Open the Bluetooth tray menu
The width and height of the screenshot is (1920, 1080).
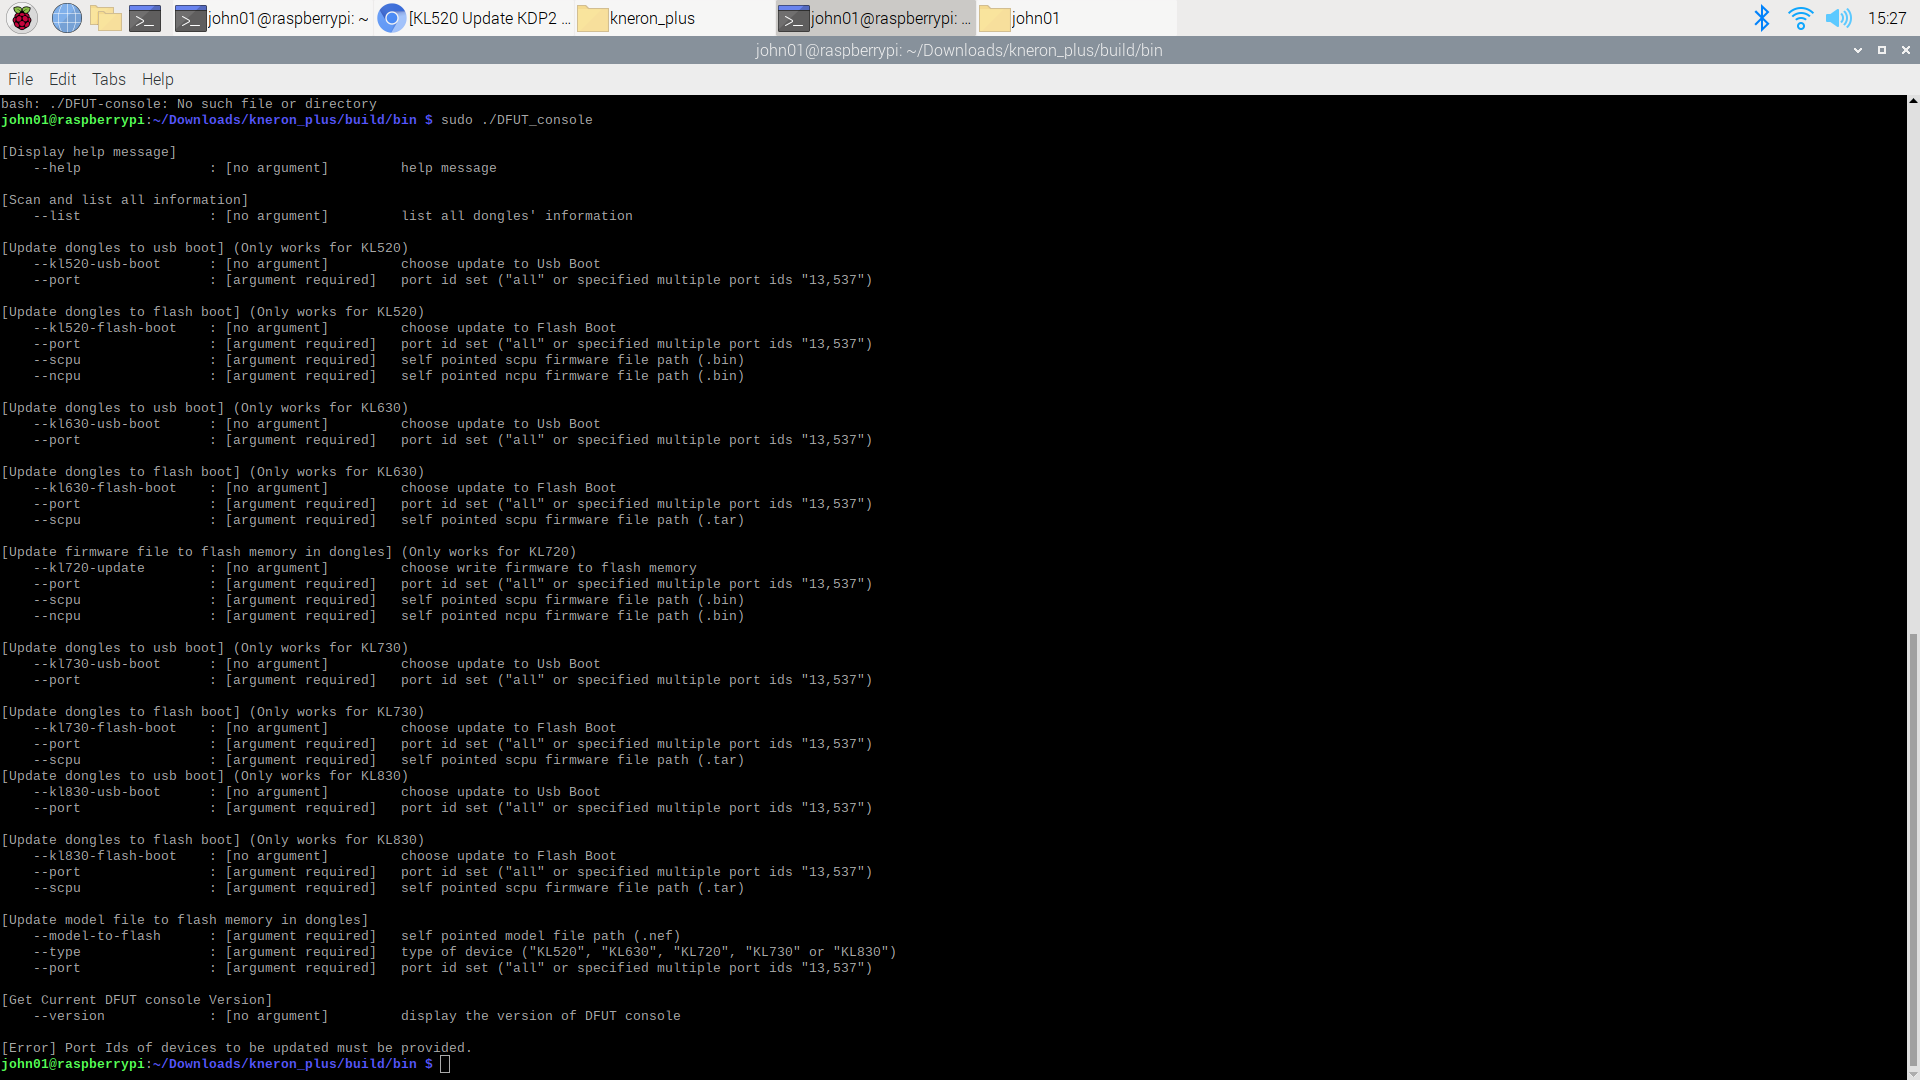(1762, 18)
